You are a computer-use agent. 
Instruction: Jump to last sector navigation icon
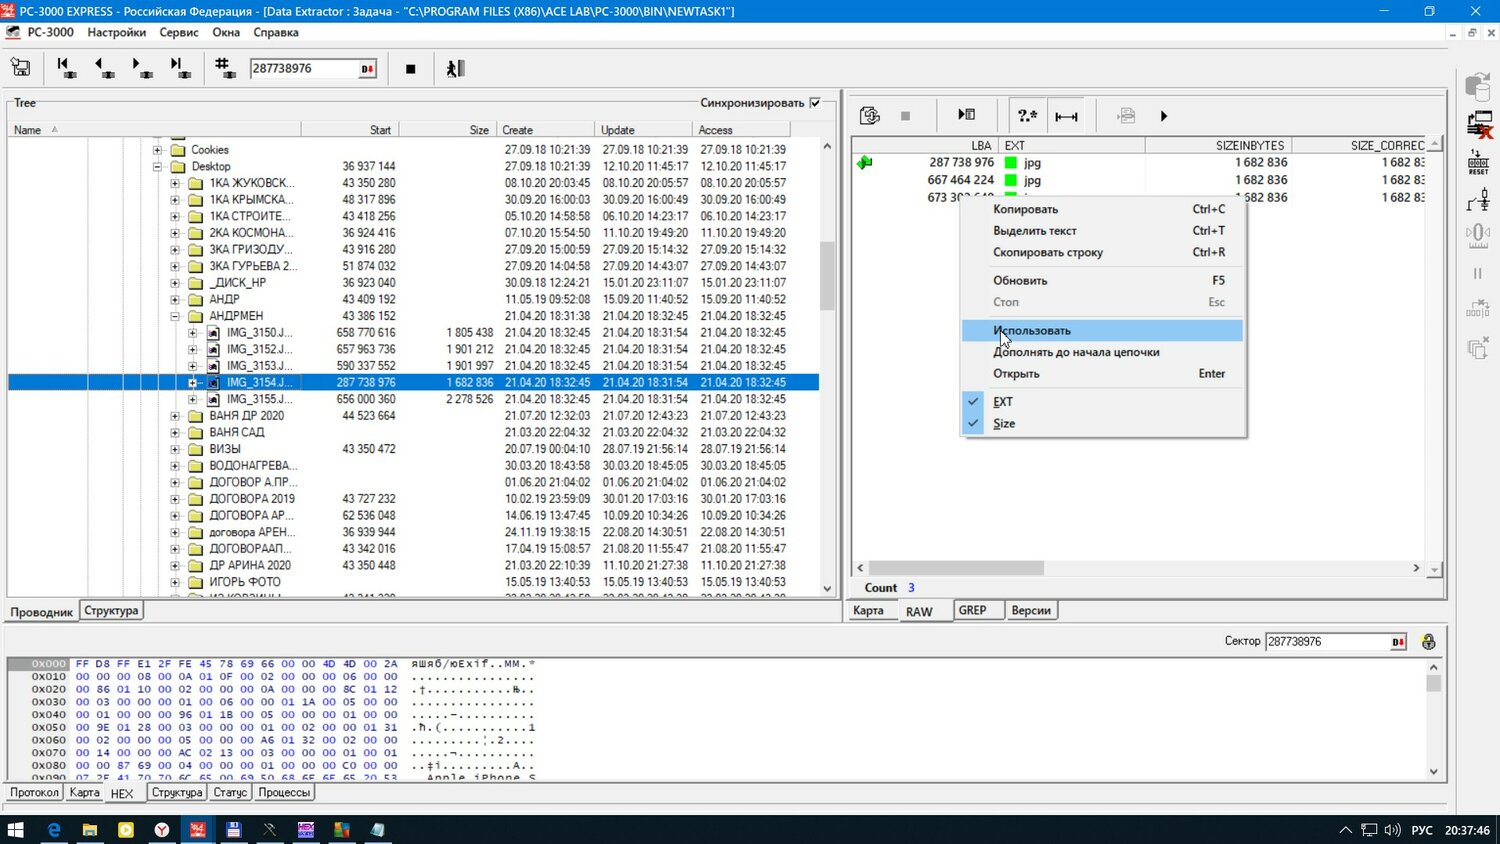click(178, 68)
